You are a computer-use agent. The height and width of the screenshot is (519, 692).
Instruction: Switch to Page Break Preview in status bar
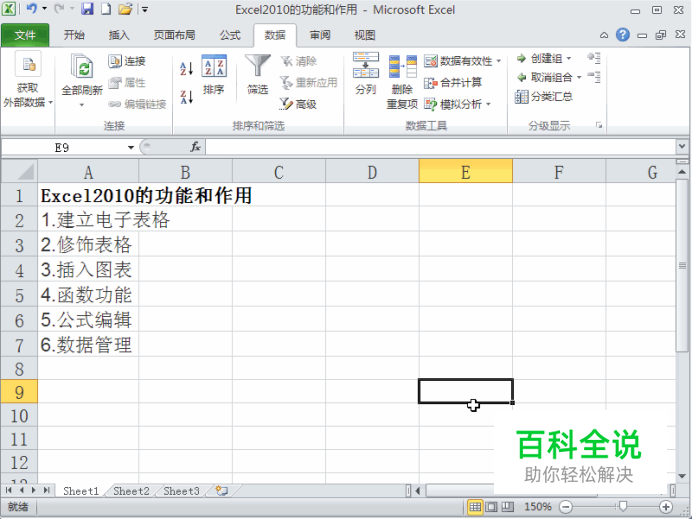pos(508,507)
